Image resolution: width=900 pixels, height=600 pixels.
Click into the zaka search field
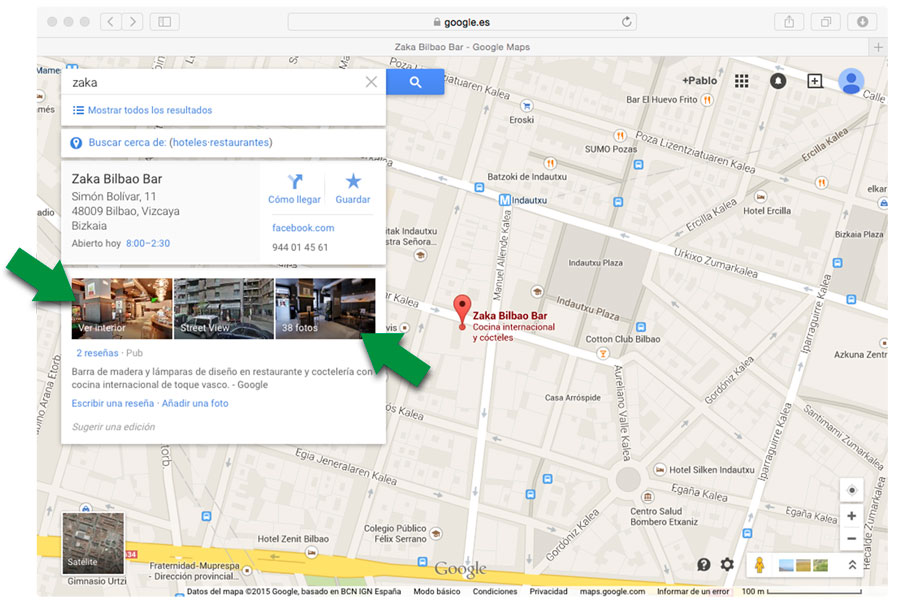pyautogui.click(x=215, y=82)
